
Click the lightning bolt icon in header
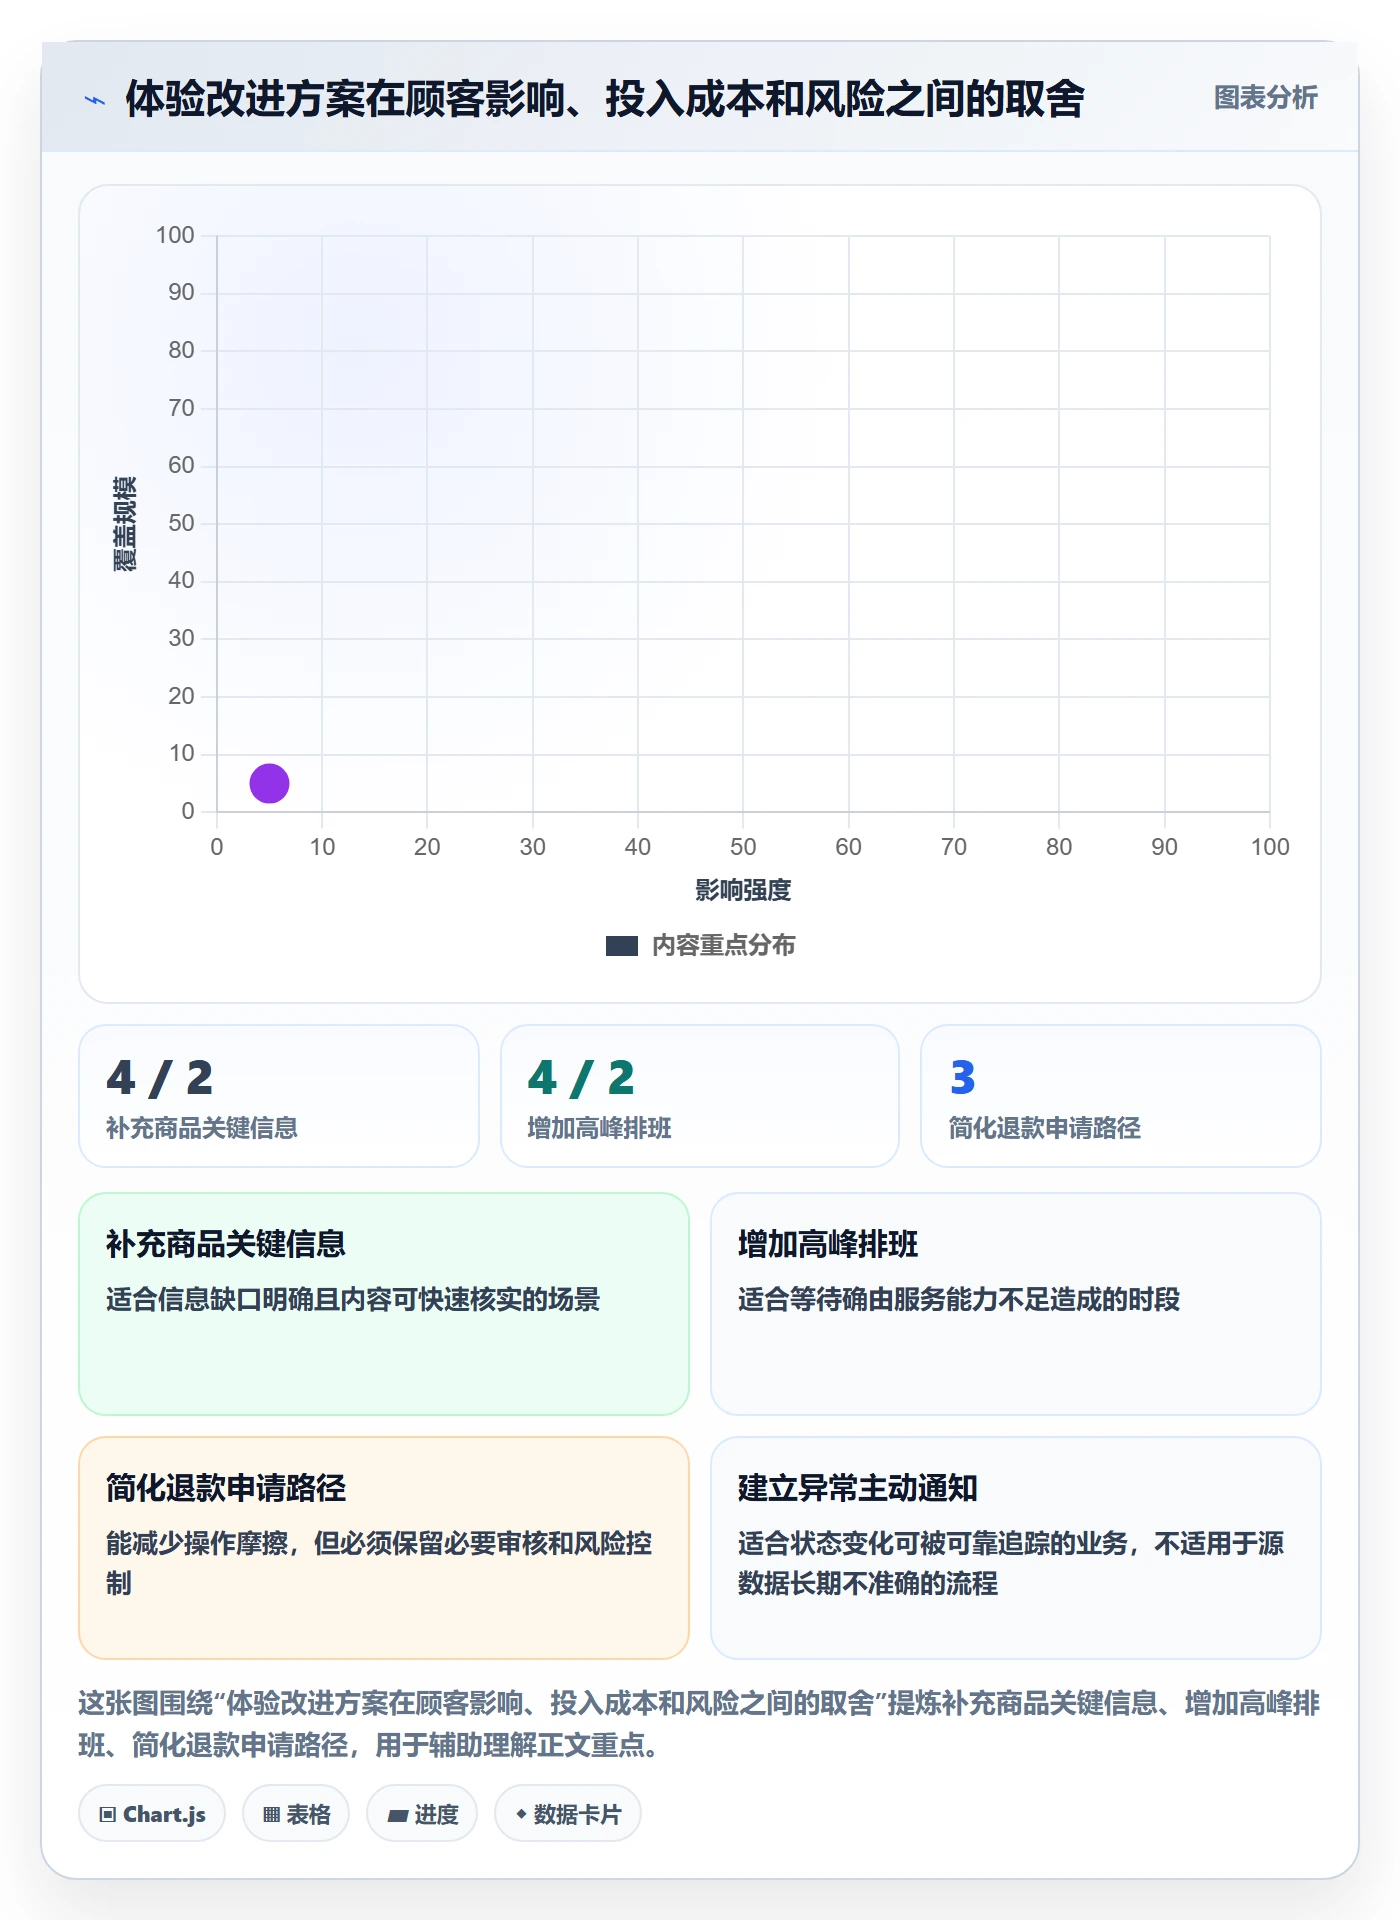point(95,100)
